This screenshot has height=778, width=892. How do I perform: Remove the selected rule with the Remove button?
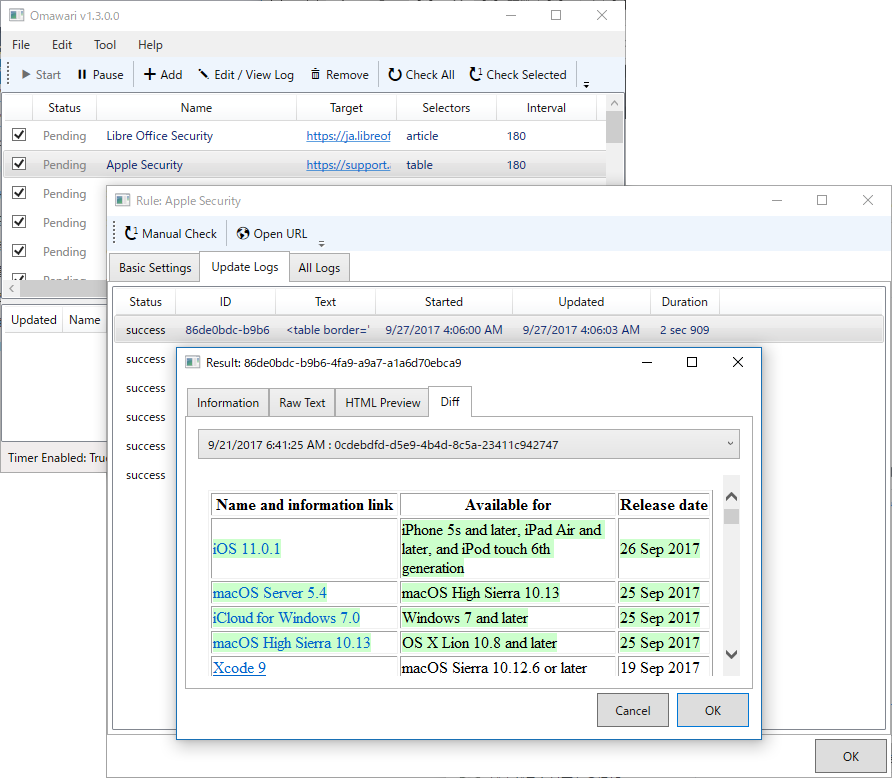(x=340, y=75)
